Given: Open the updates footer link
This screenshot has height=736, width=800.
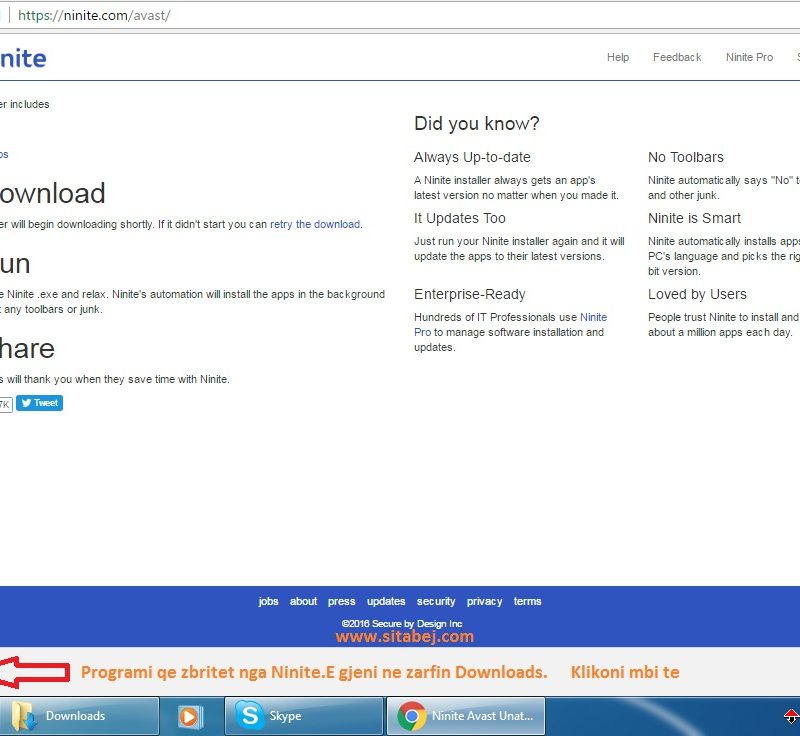Looking at the screenshot, I should pyautogui.click(x=386, y=601).
